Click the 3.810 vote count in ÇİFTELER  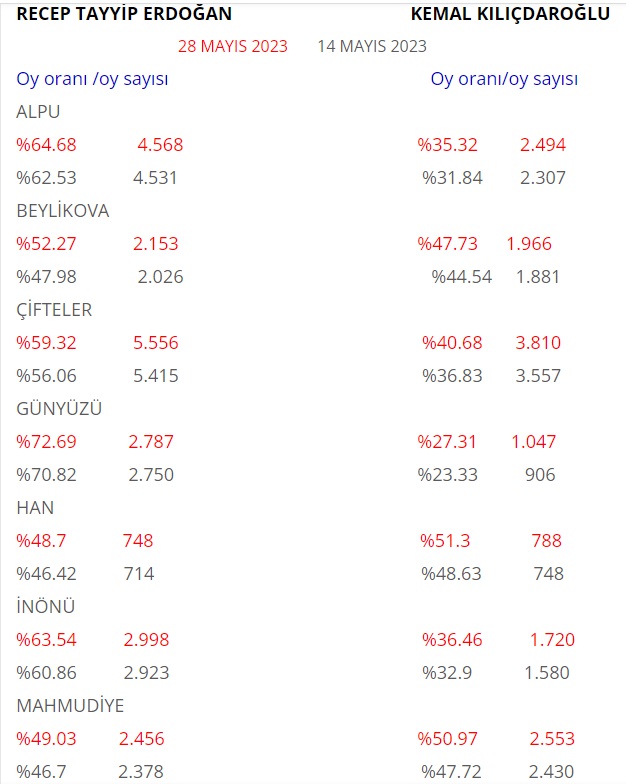(538, 343)
